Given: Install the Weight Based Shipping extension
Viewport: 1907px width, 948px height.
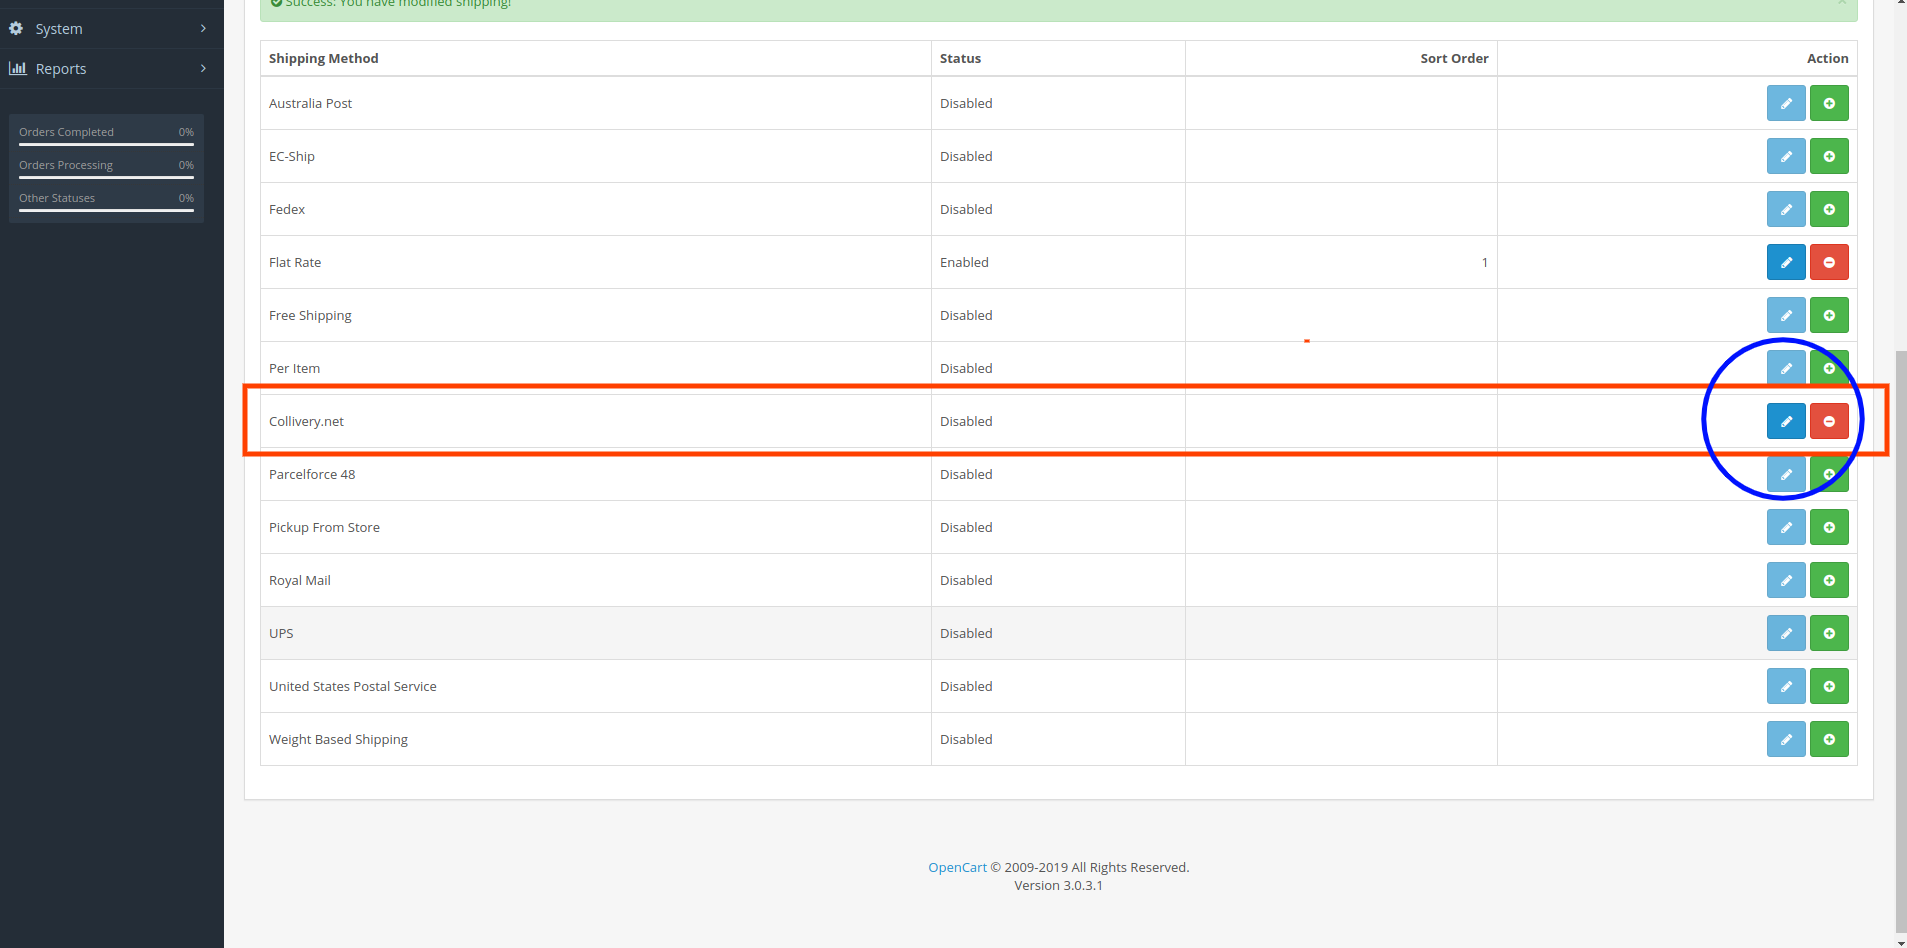Looking at the screenshot, I should pyautogui.click(x=1828, y=739).
